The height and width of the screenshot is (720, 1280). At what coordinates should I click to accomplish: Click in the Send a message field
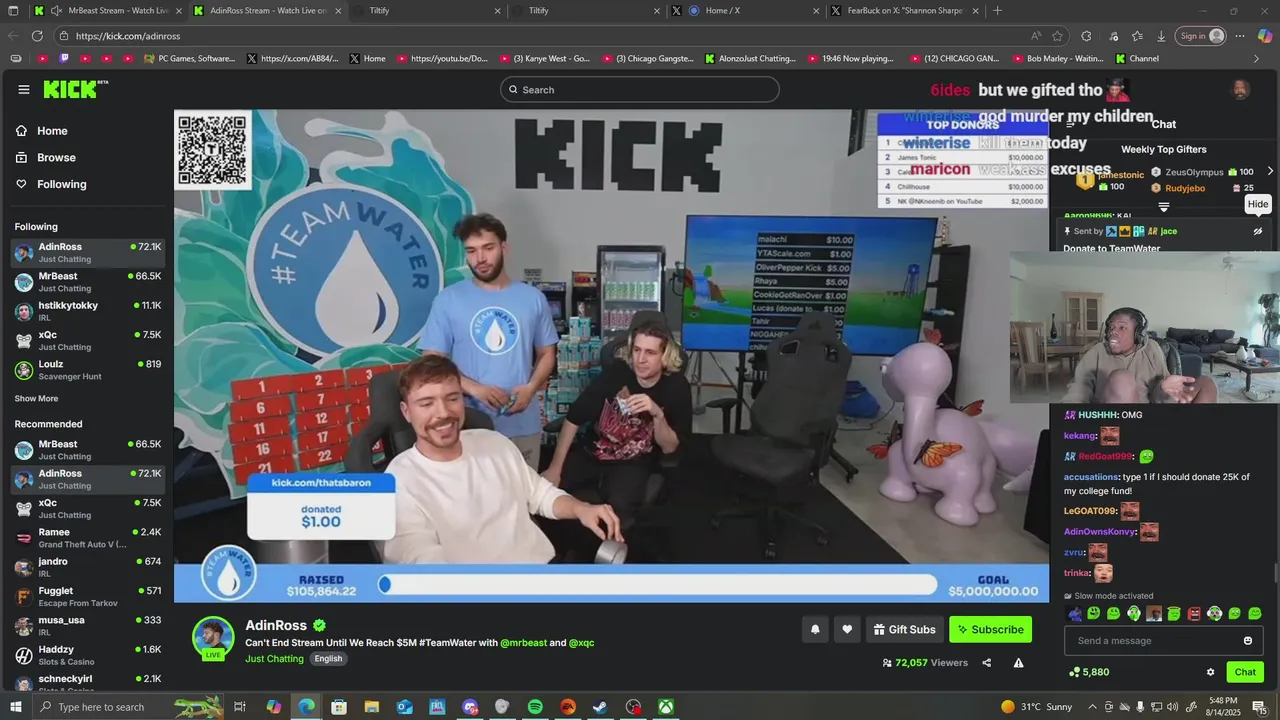1152,641
